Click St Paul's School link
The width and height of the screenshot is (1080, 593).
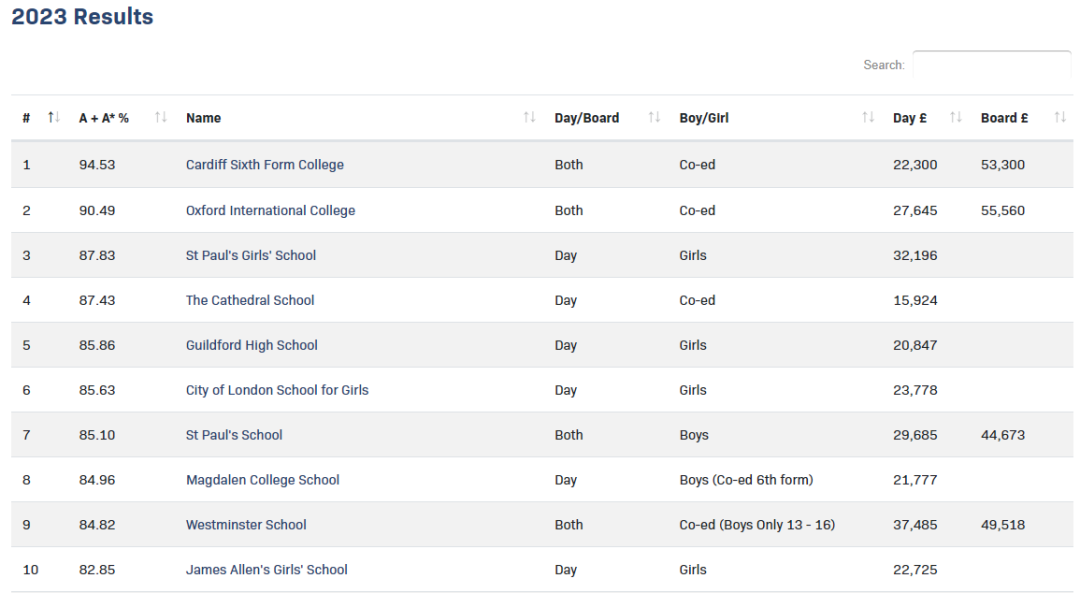tap(234, 435)
